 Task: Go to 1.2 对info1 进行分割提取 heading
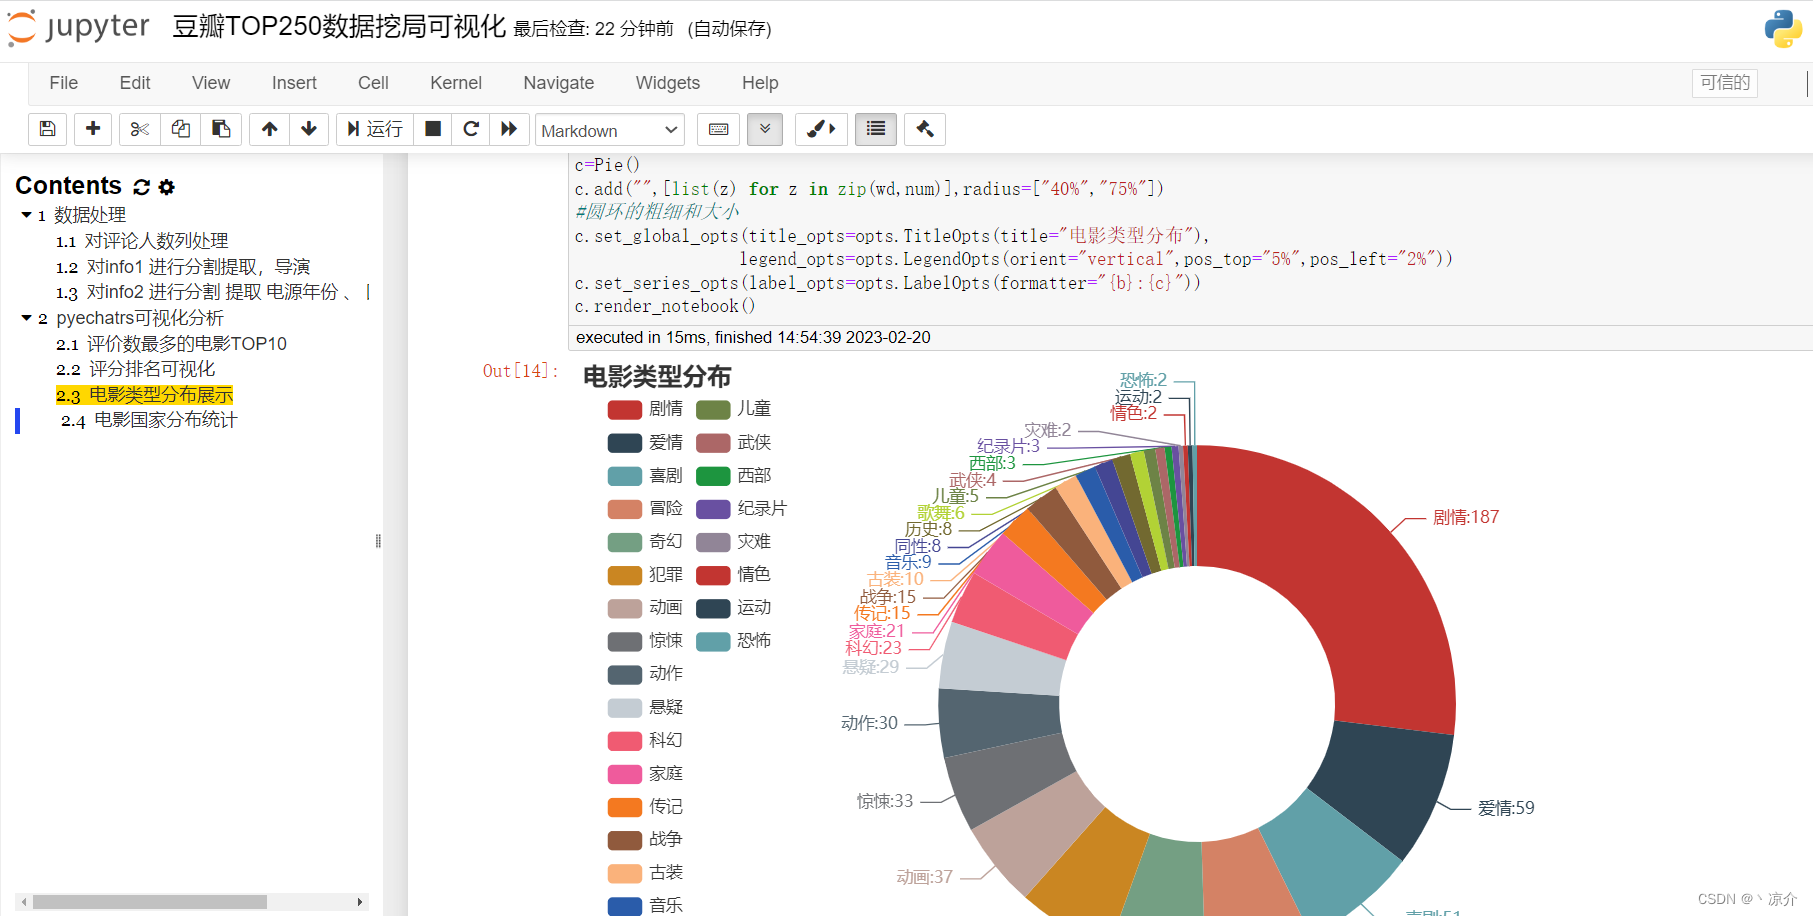(x=183, y=267)
